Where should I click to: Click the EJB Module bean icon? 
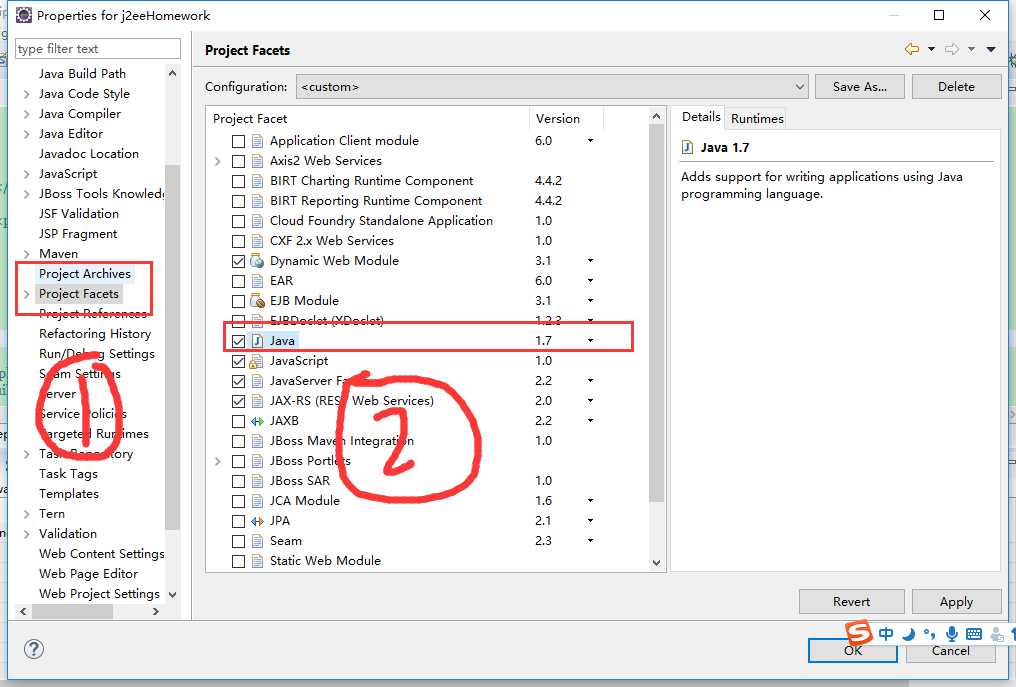[x=257, y=301]
